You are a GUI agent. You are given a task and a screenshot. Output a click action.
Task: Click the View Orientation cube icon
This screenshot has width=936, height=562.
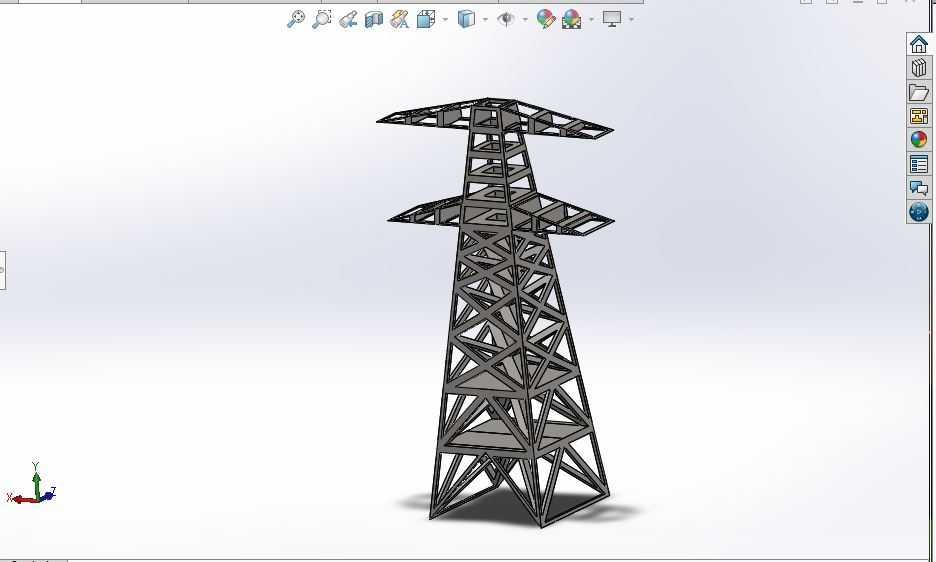point(426,19)
